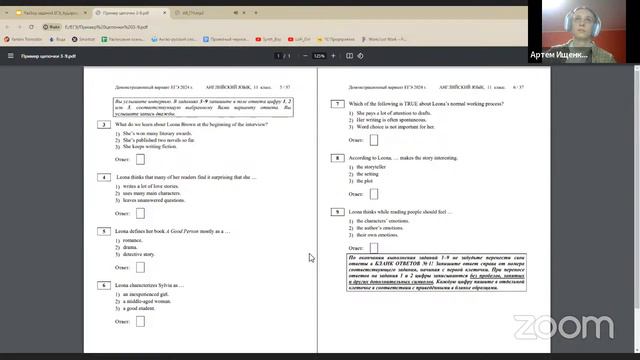The image size is (640, 360).
Task: Click the PDF title Пример цепочки 3-9.pdf in toolbar
Action: (48, 56)
